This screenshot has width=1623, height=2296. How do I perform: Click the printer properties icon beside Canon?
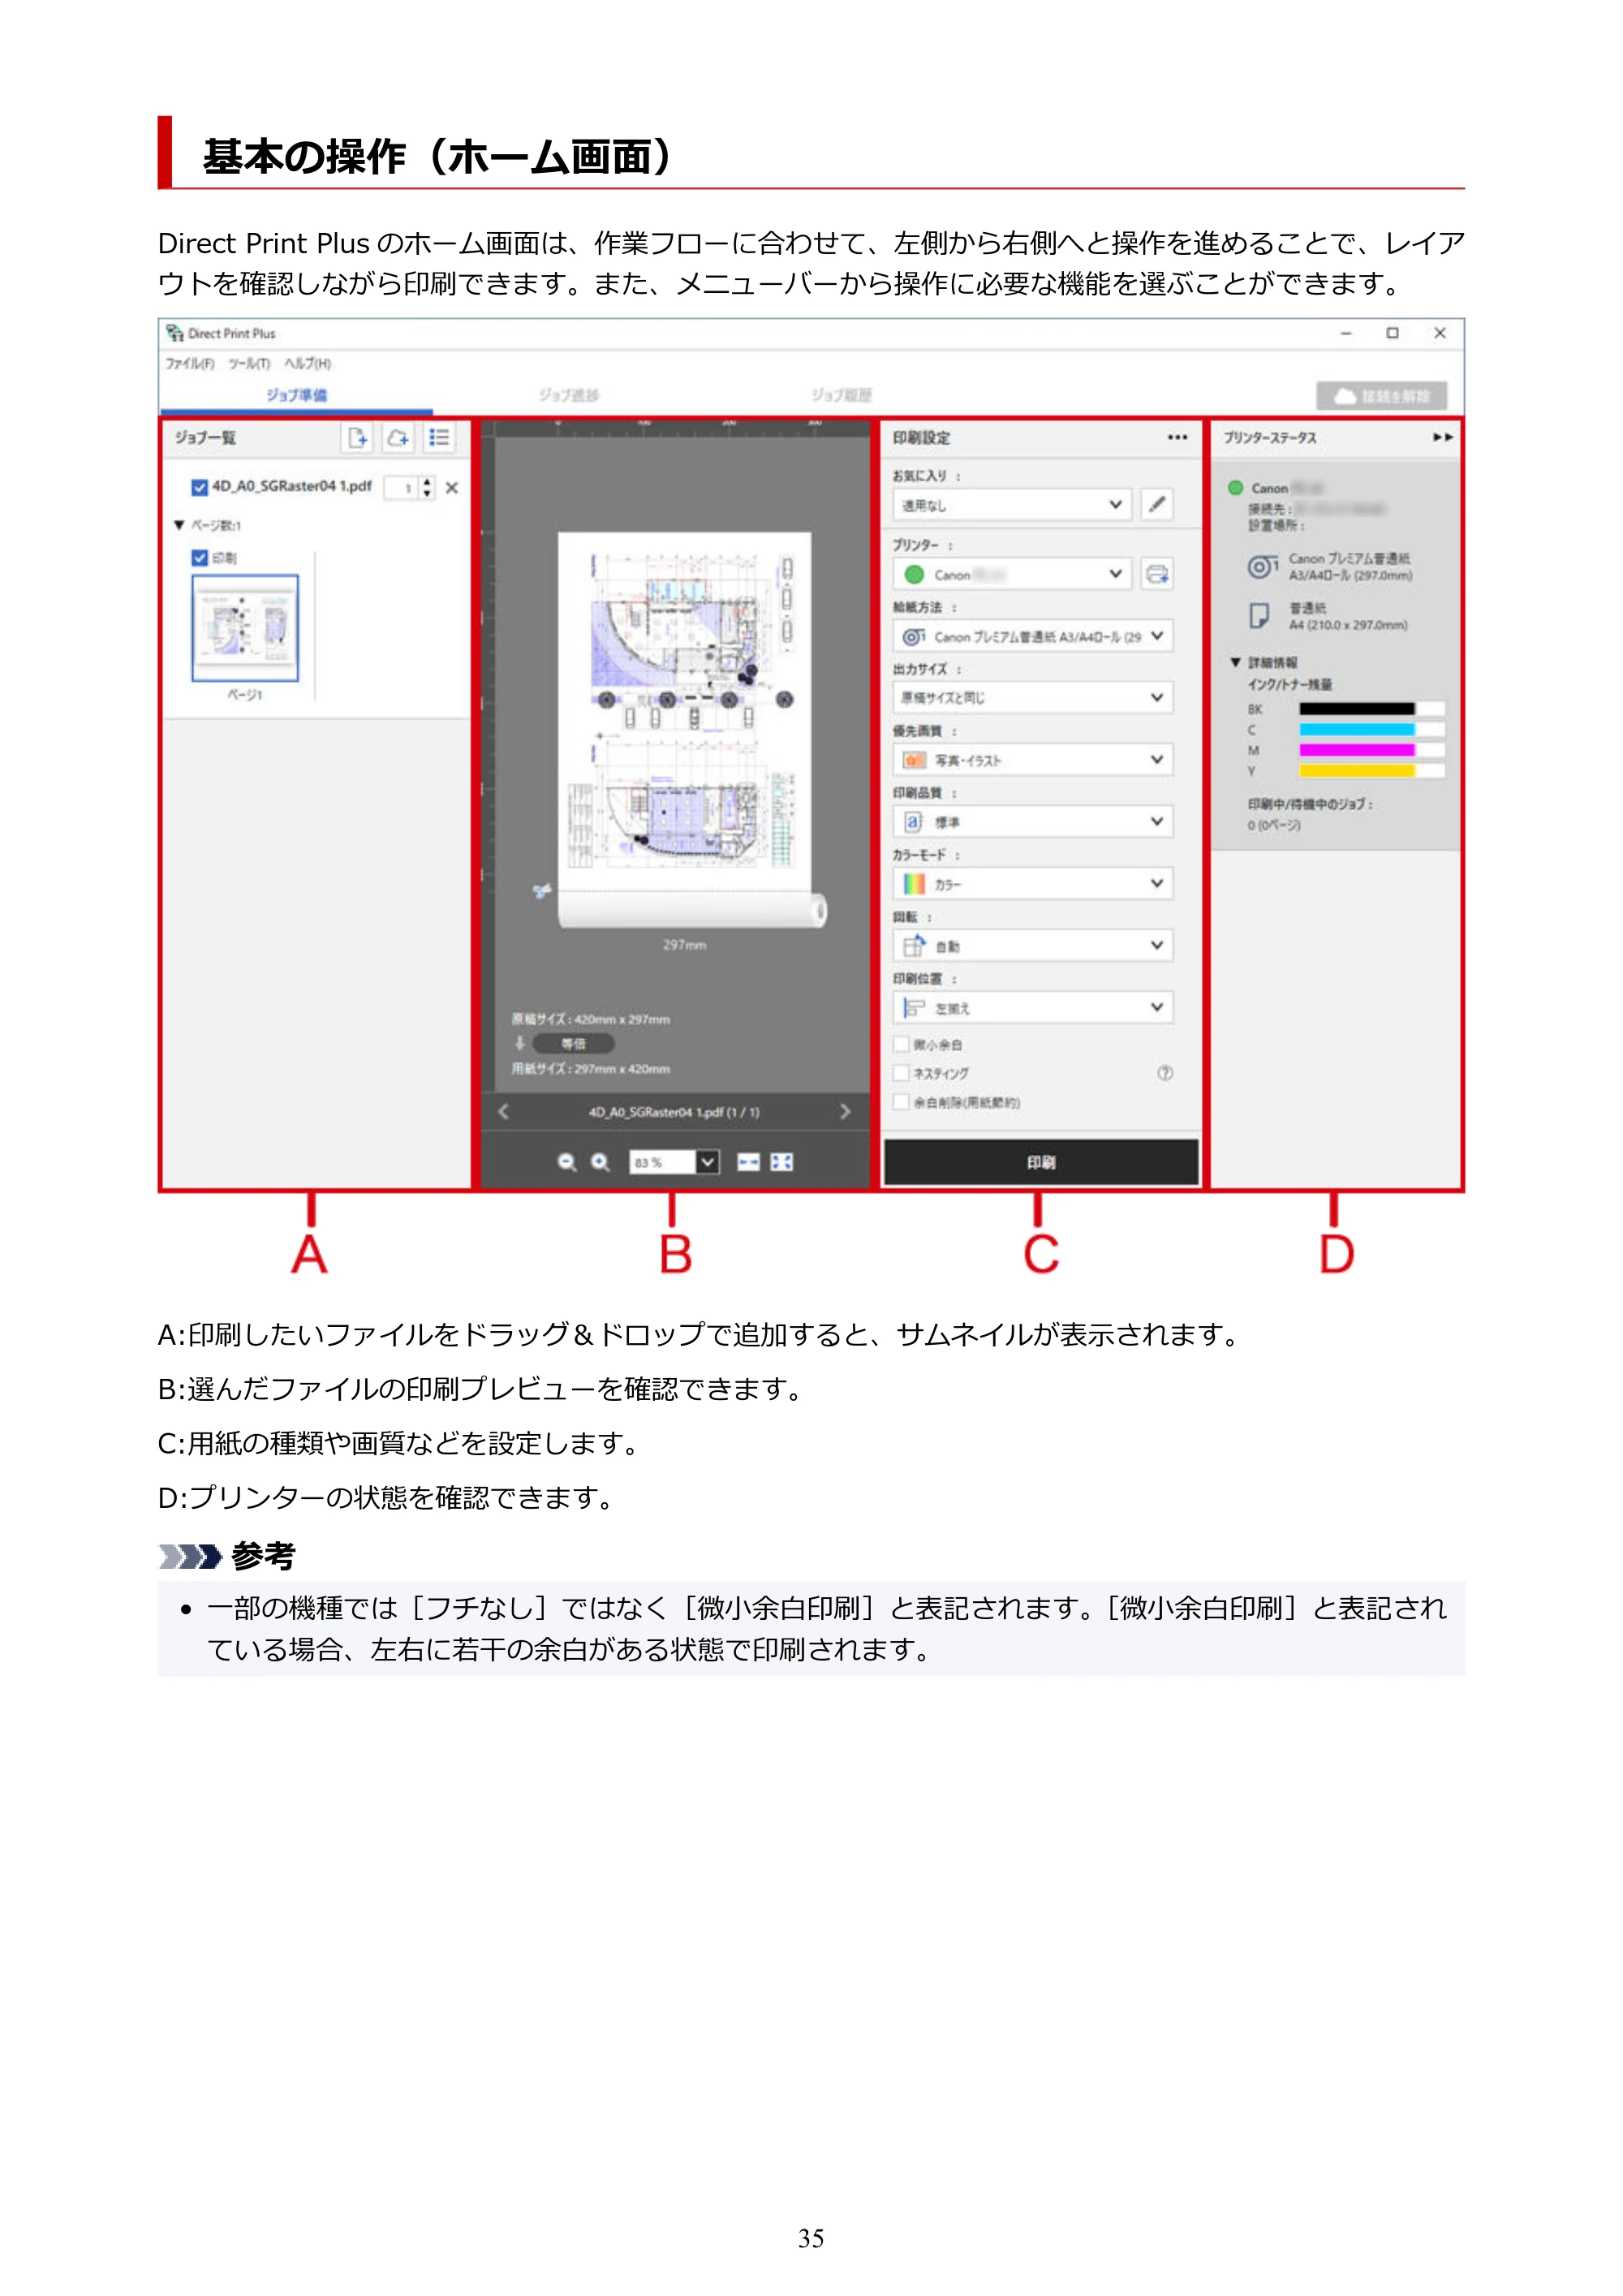click(1157, 574)
